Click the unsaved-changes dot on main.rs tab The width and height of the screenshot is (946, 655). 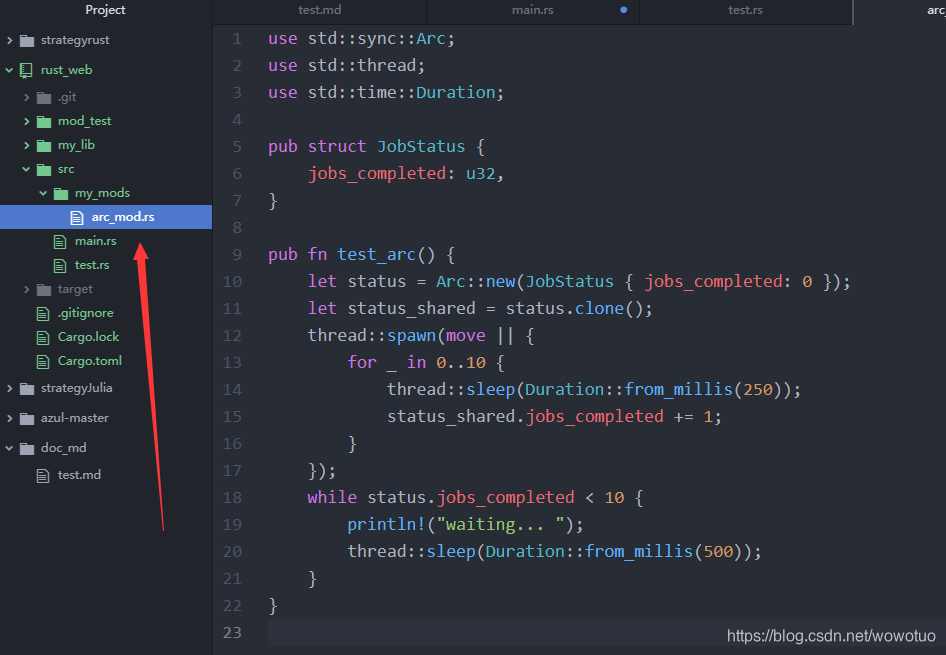[x=623, y=11]
